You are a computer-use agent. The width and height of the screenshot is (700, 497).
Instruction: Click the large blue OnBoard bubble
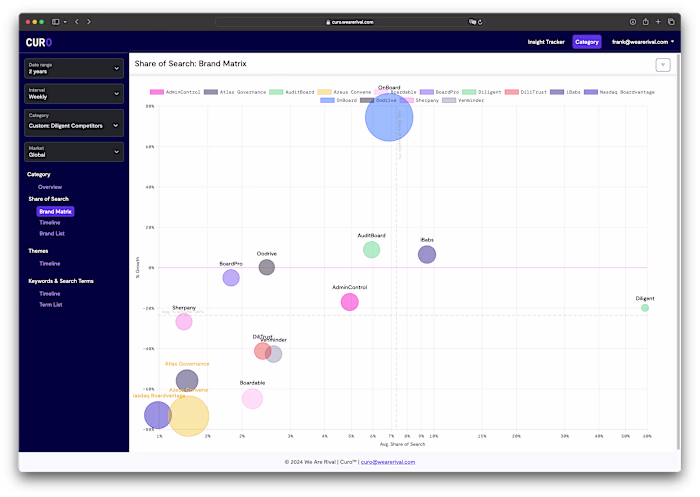point(389,117)
